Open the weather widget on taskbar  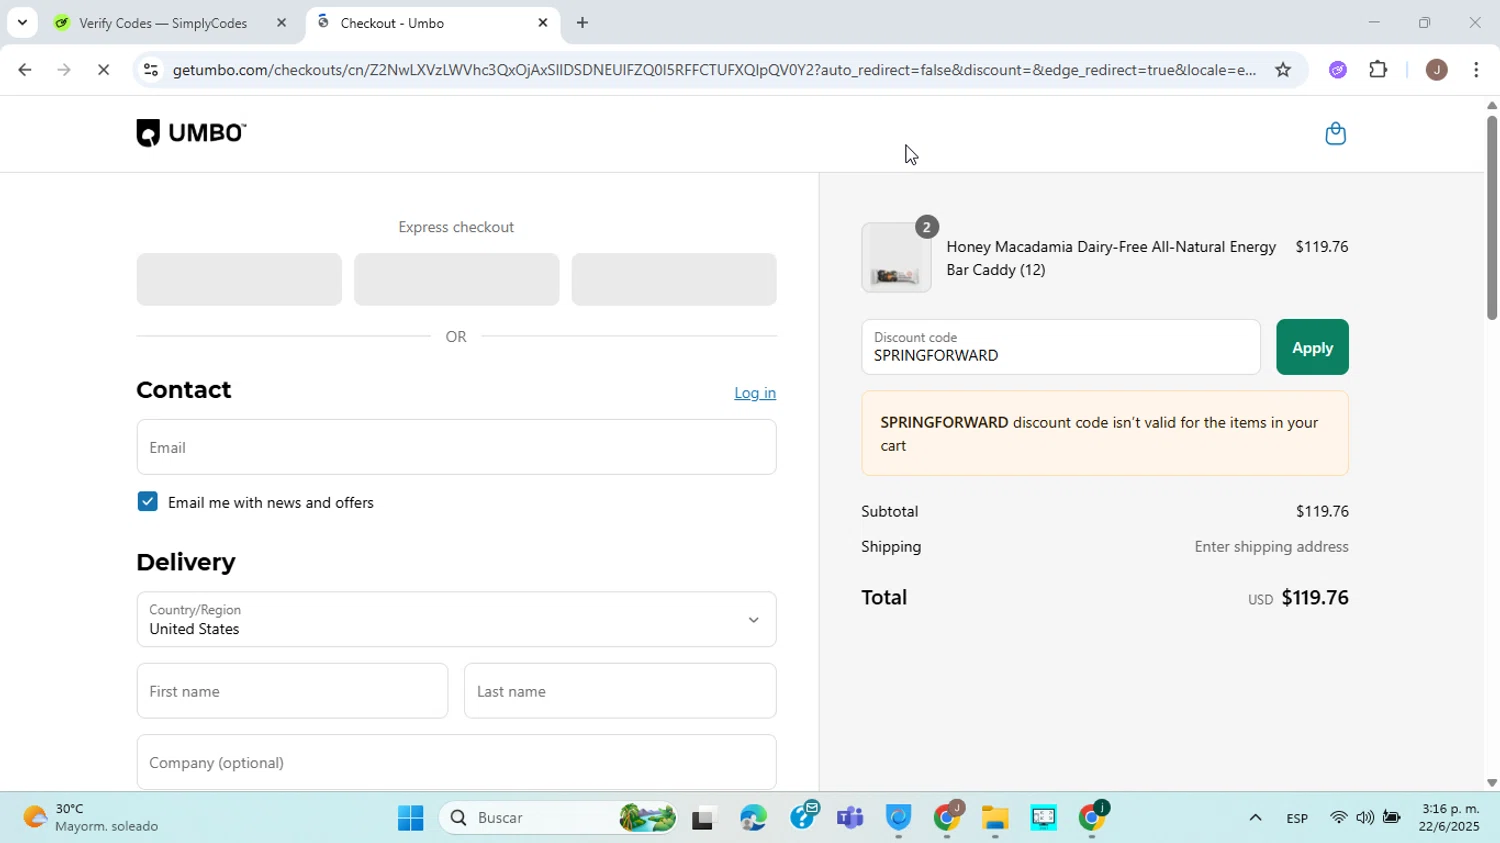coord(92,818)
